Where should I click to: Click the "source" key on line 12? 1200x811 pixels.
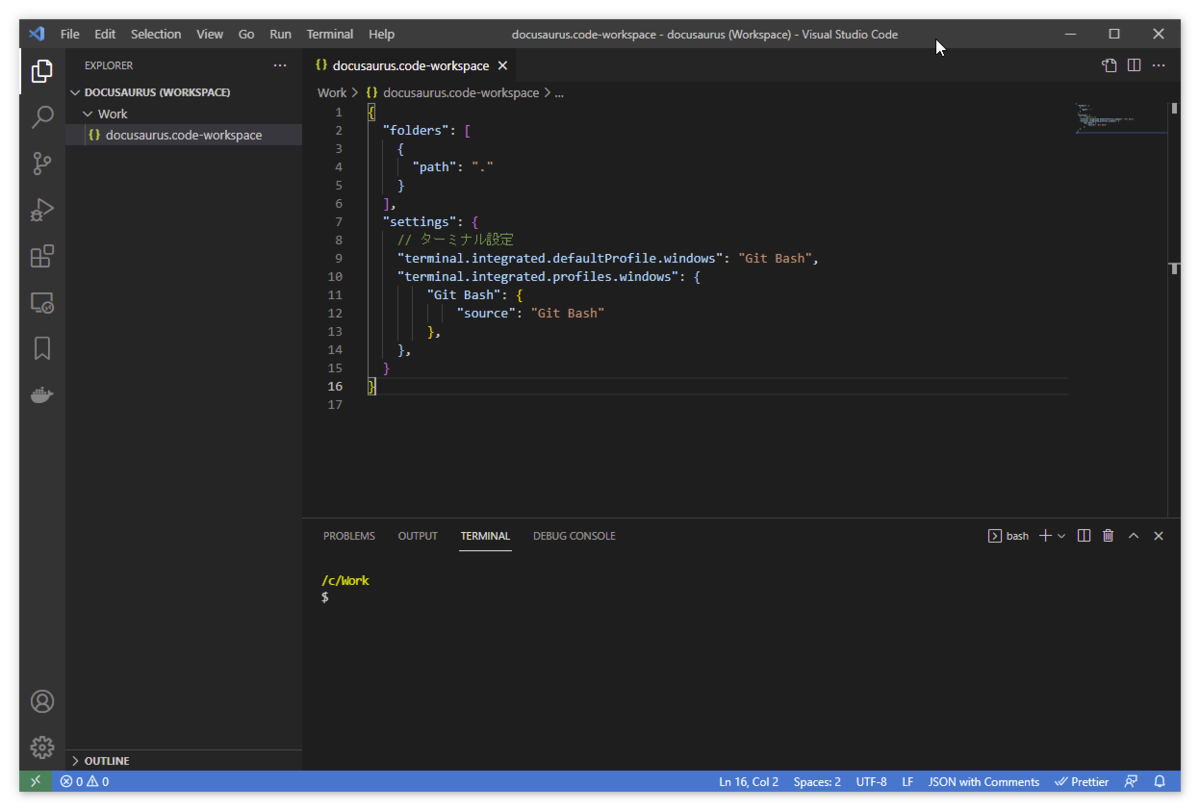pyautogui.click(x=486, y=313)
